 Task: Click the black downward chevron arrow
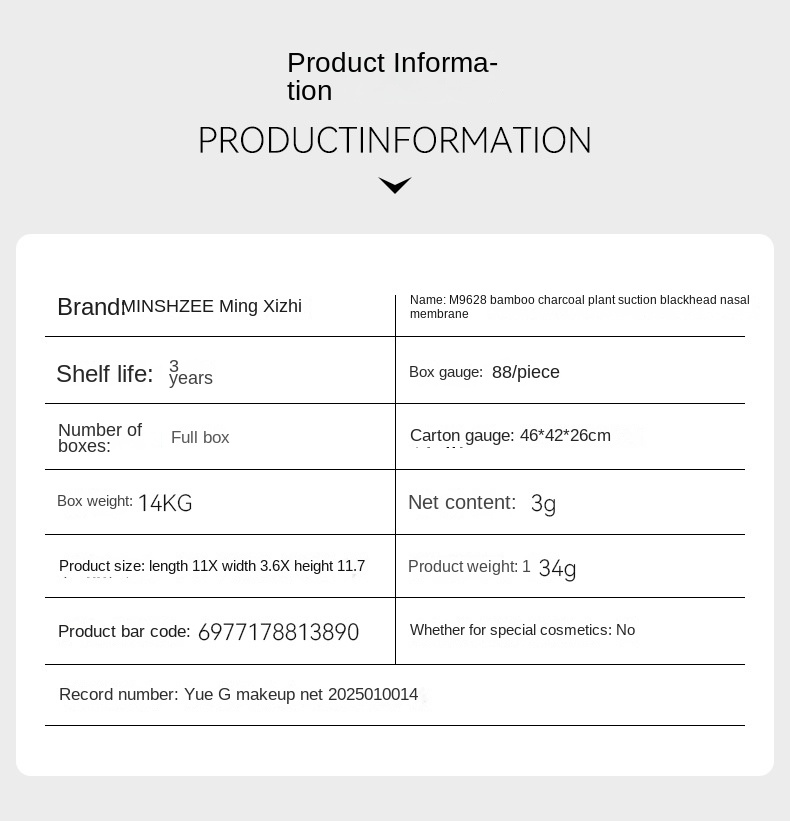(x=395, y=185)
